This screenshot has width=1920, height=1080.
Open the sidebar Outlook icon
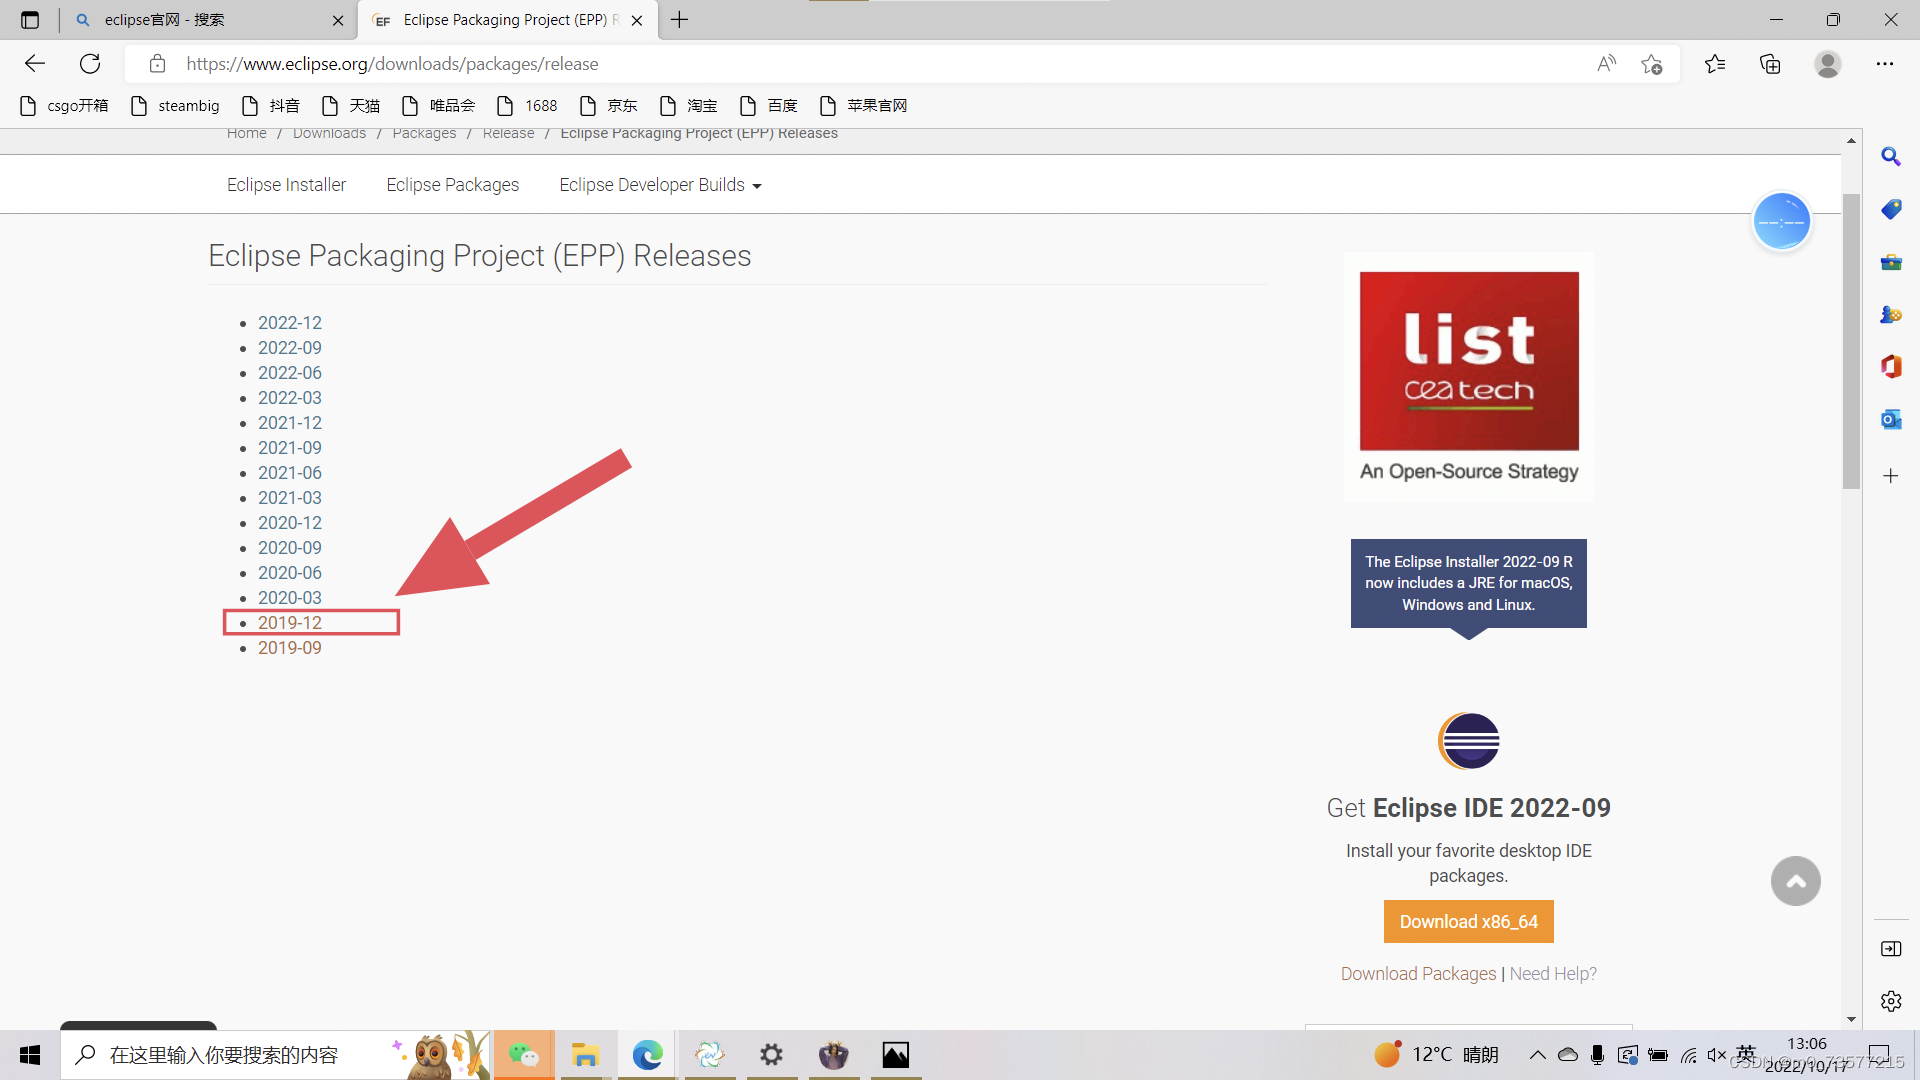pos(1891,420)
